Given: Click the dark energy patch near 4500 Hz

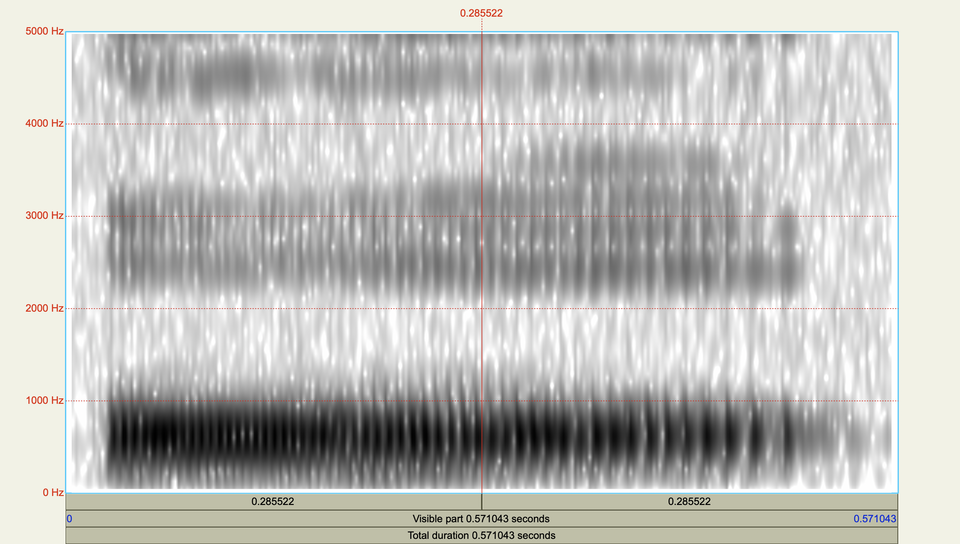Looking at the screenshot, I should (x=225, y=75).
